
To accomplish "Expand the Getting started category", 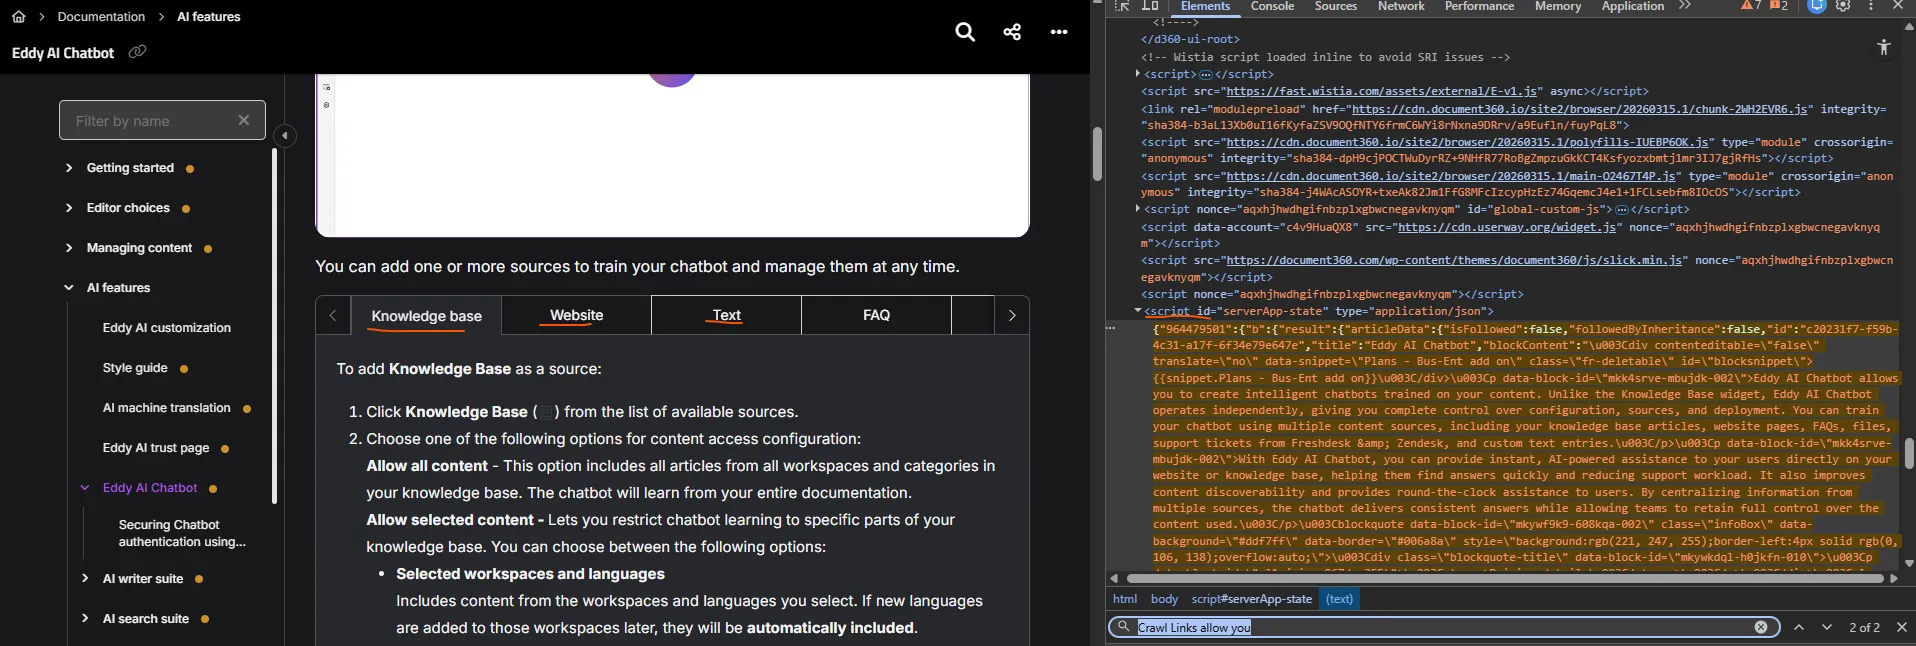I will tap(69, 168).
